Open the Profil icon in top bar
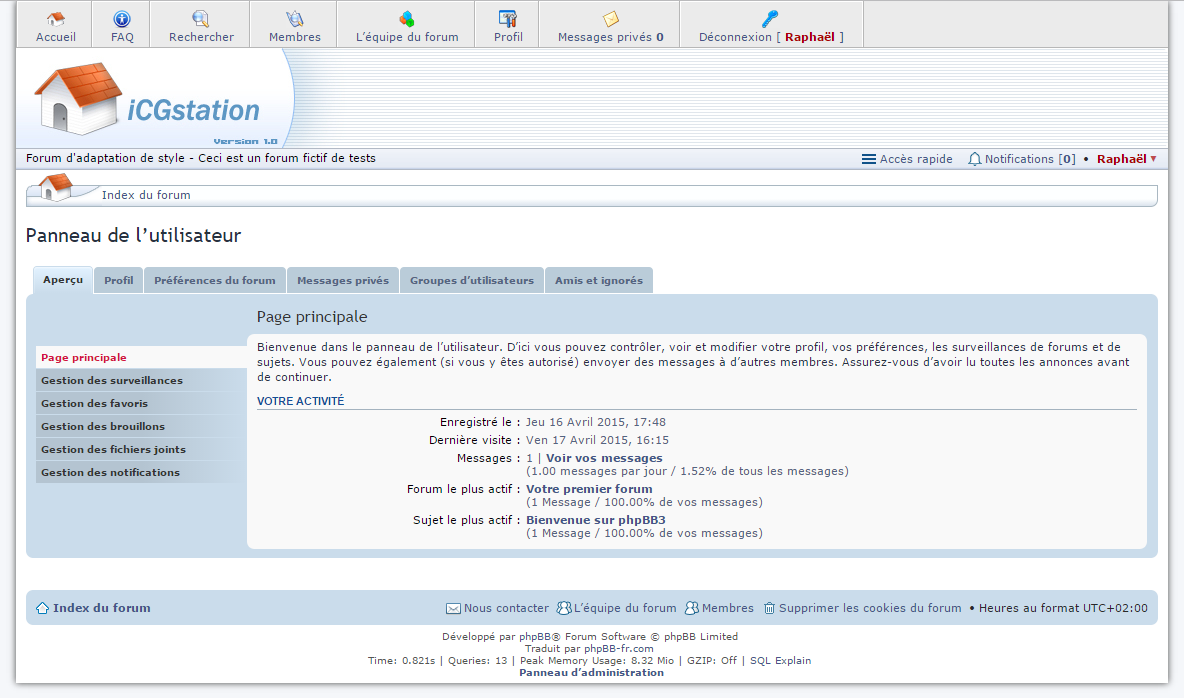1184x698 pixels. click(x=508, y=19)
